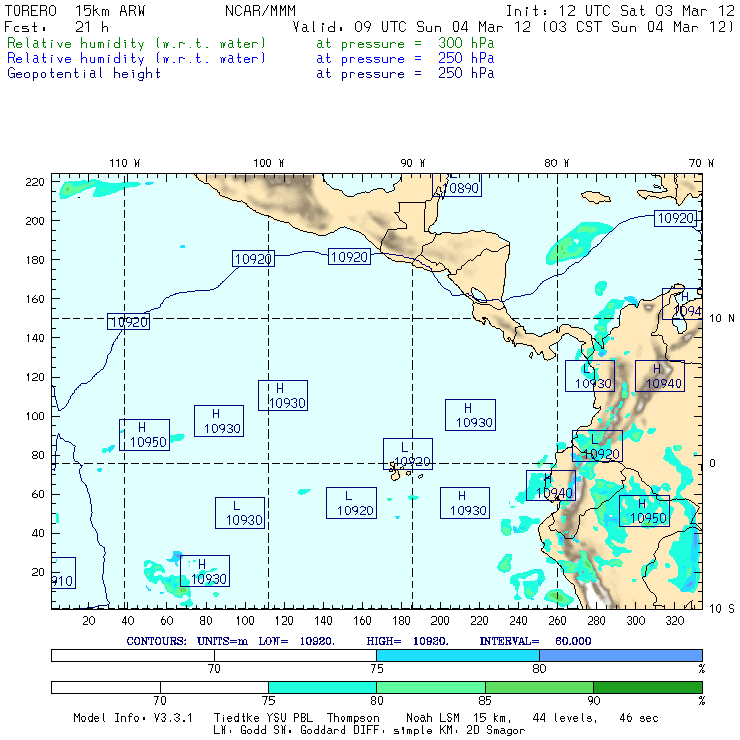Screen dimensions: 740x740
Task: Click the H 10950 marker near 110 W
Action: point(144,435)
